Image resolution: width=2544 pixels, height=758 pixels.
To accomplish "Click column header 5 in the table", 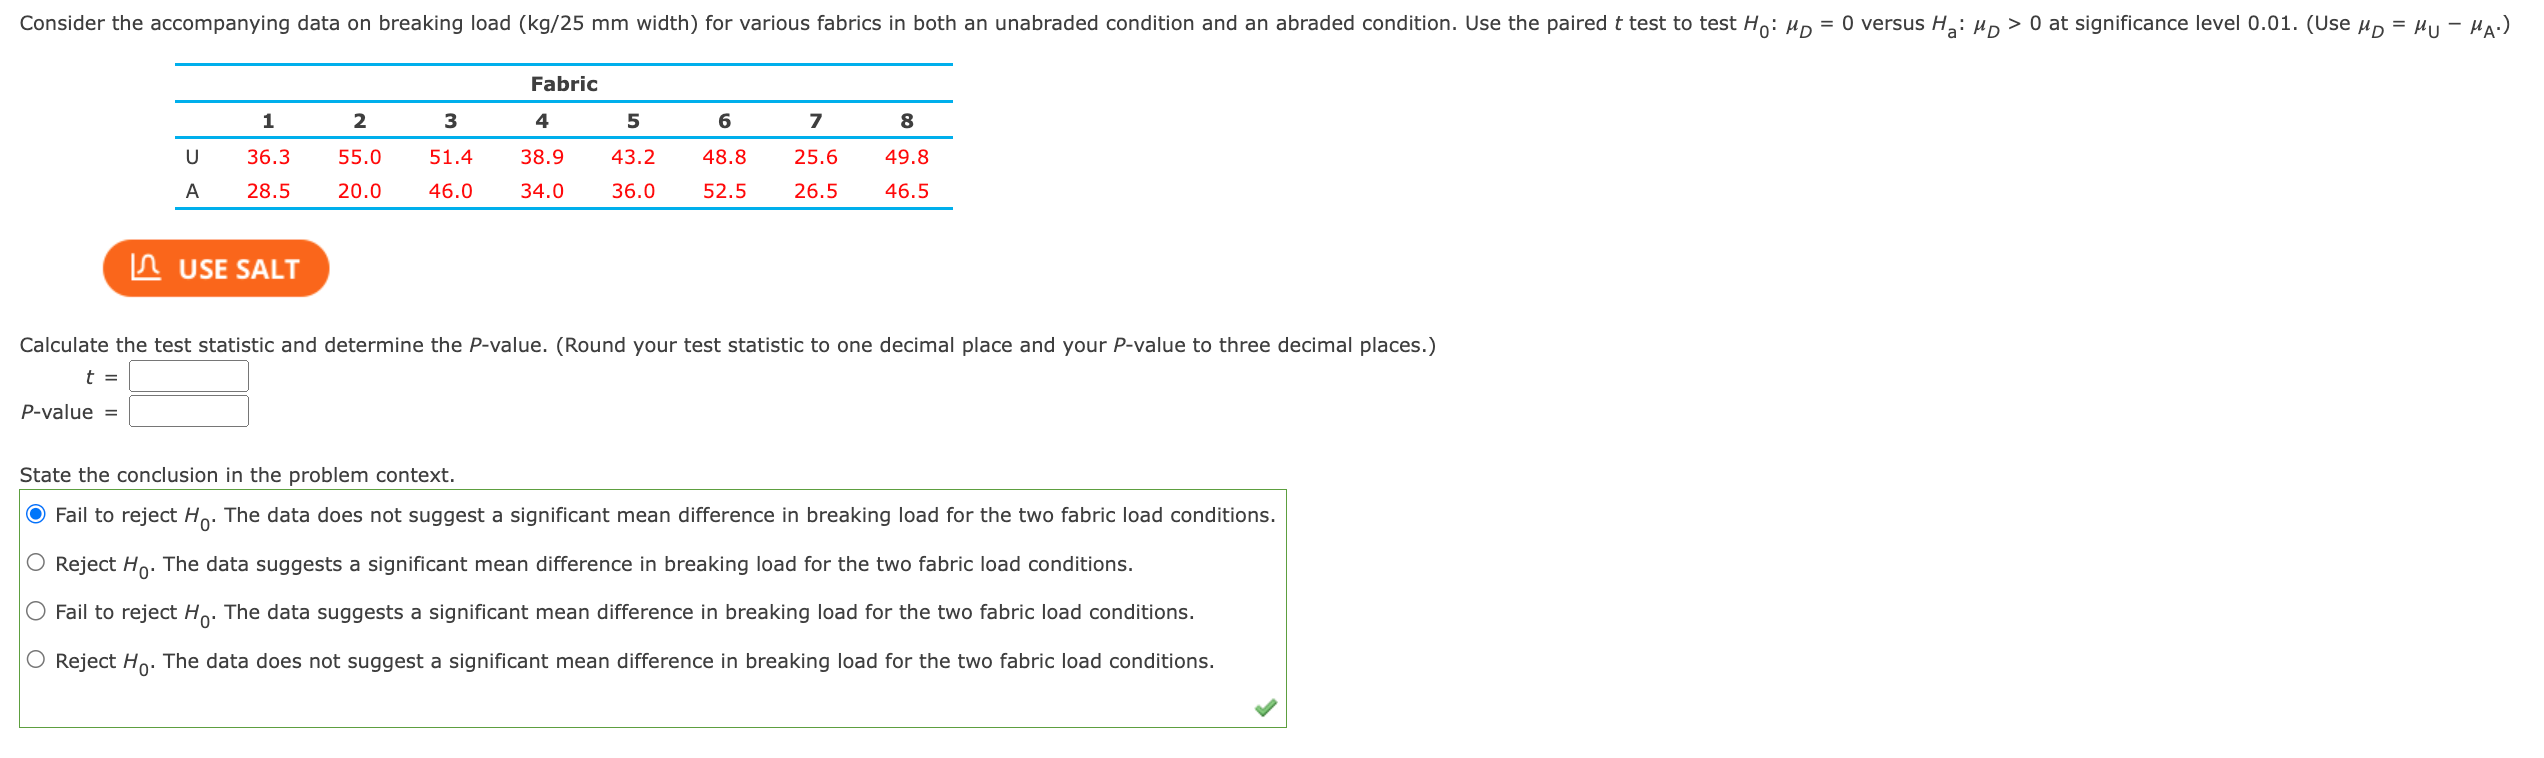I will coord(633,121).
